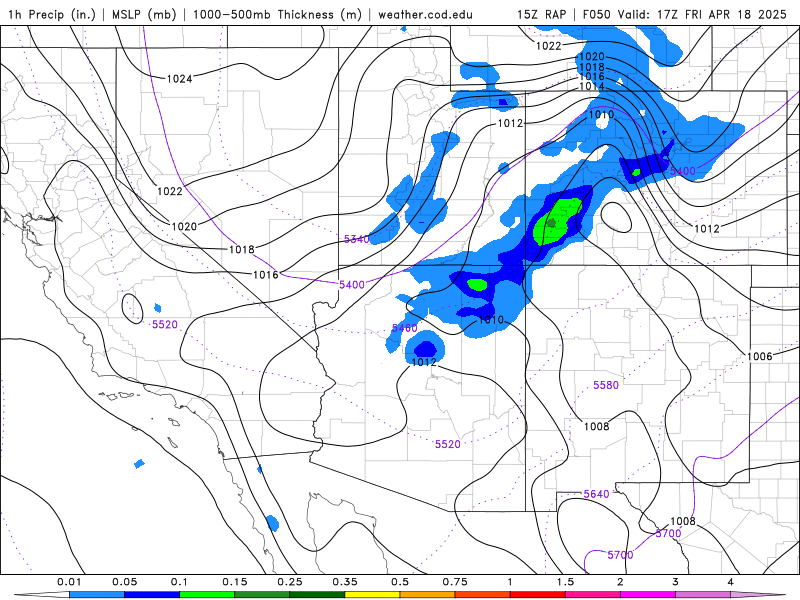Click the 0.5–0.75 color bar segment

click(428, 595)
